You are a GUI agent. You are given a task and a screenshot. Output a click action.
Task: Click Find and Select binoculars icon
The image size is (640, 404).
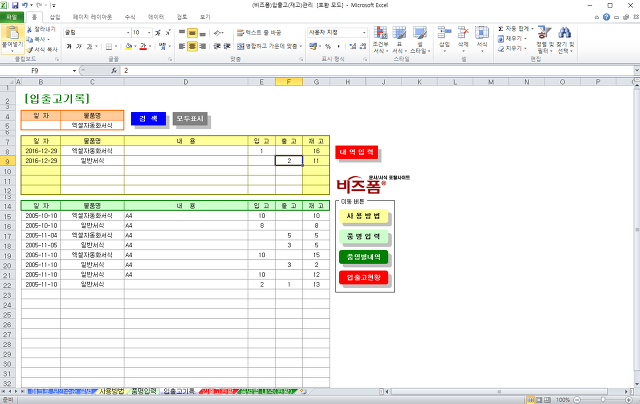point(564,33)
